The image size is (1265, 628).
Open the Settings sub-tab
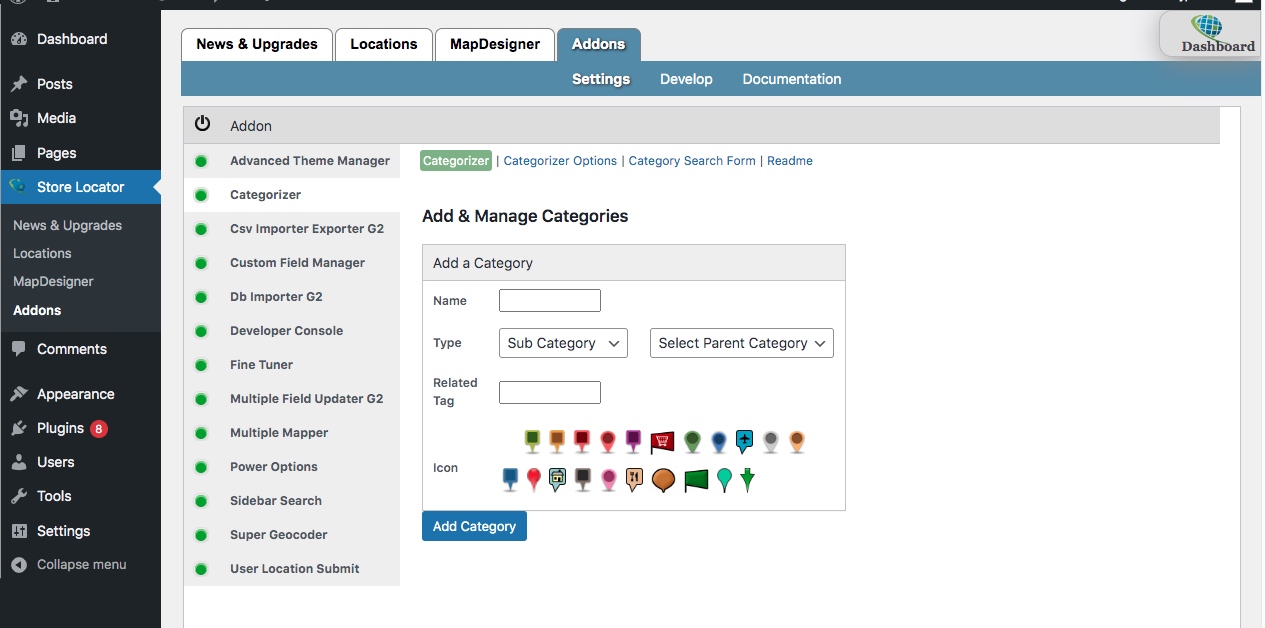(601, 79)
